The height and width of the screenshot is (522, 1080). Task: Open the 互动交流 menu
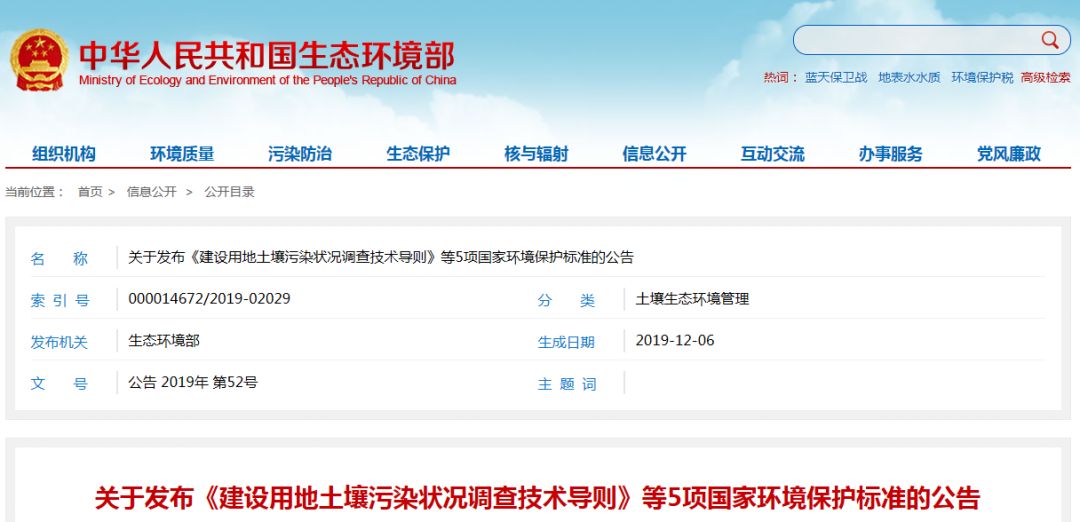pos(773,154)
